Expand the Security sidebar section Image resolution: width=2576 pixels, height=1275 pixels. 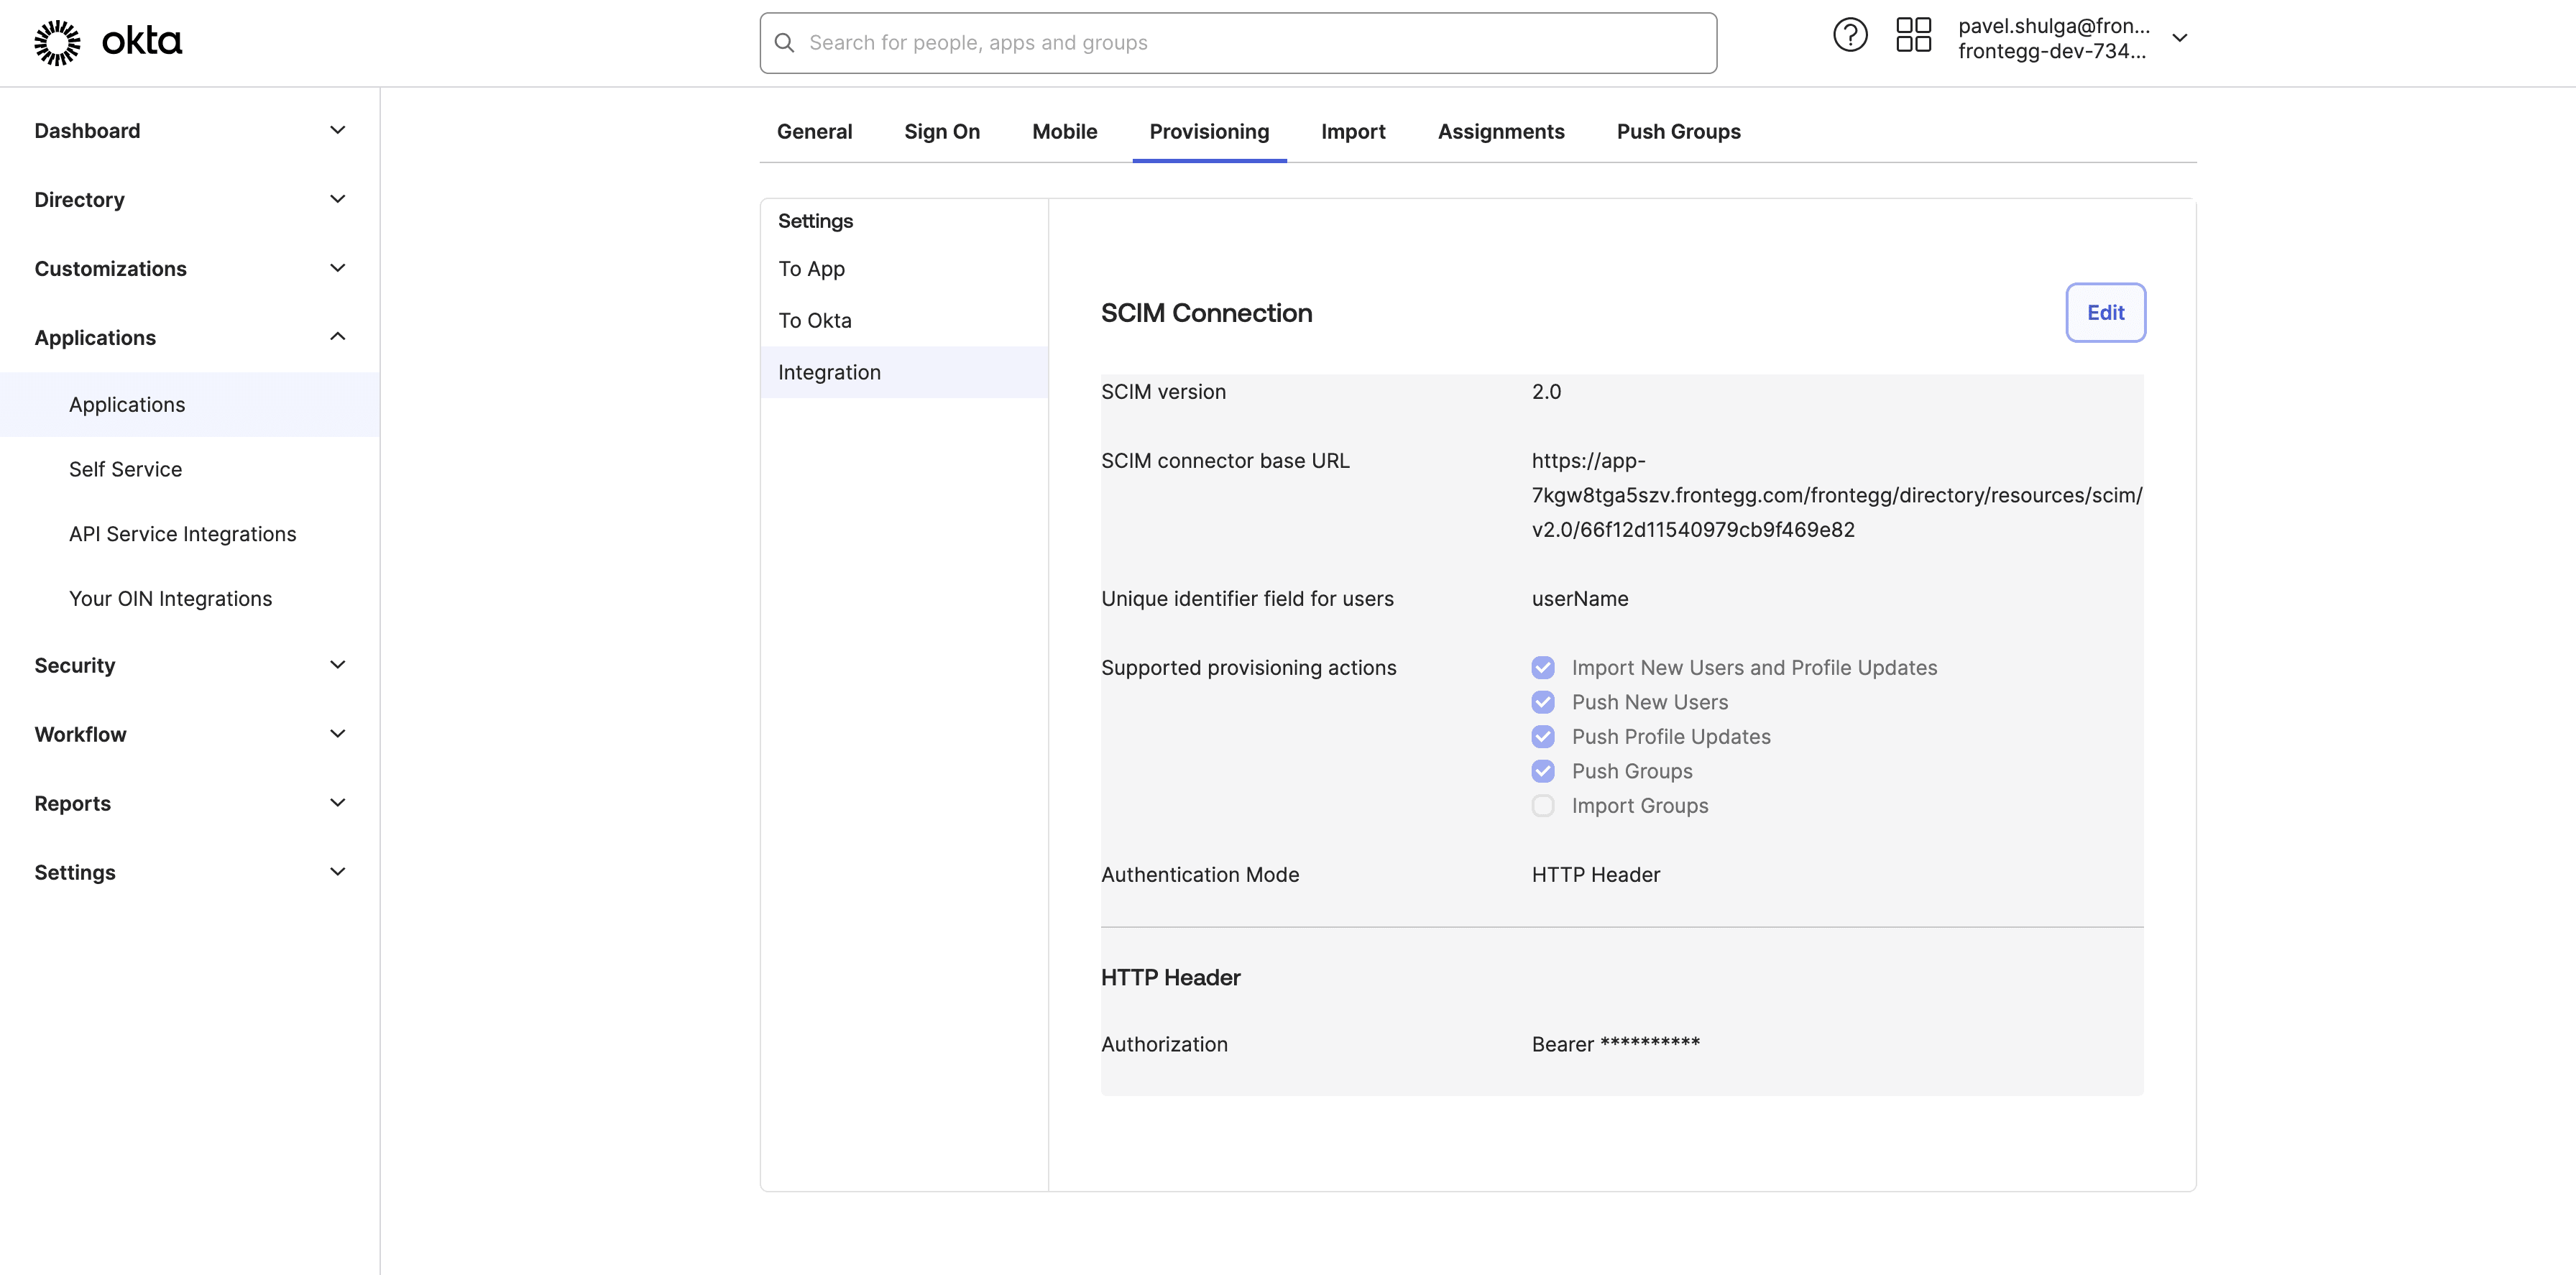tap(190, 665)
